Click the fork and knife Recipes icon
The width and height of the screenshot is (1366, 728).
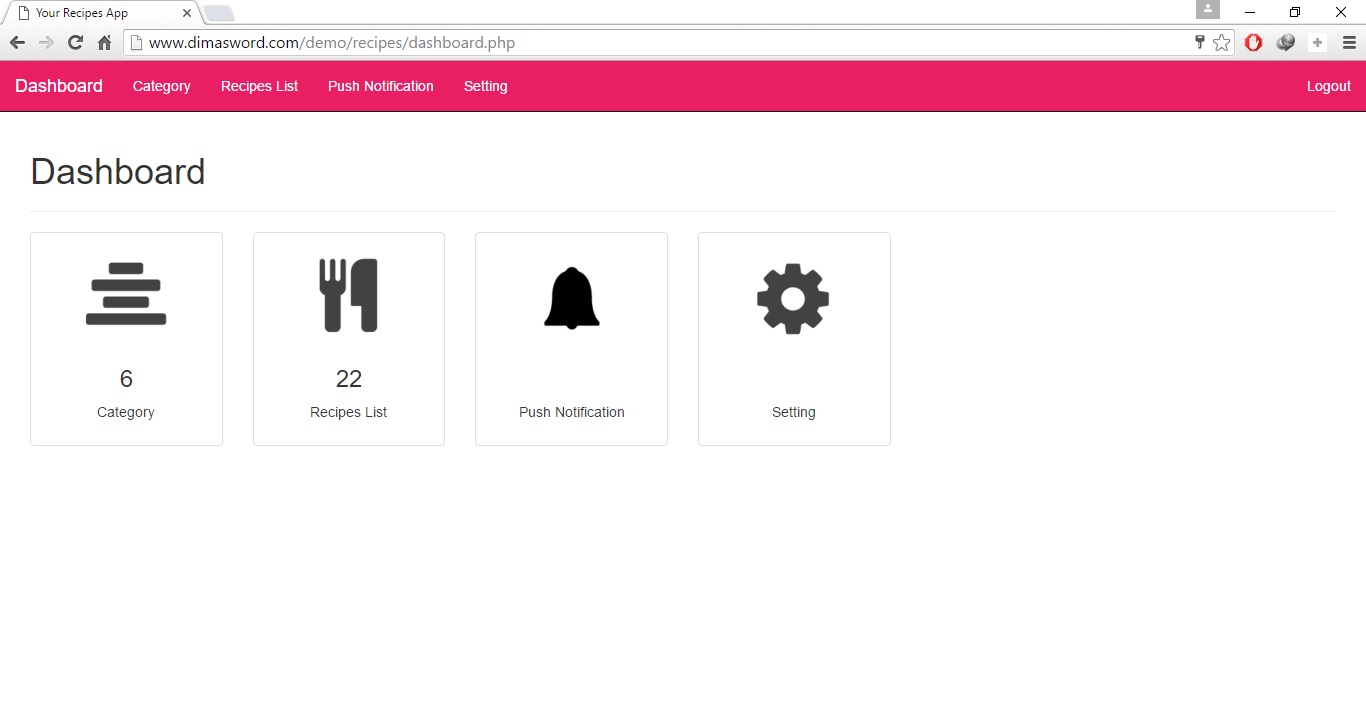(x=348, y=295)
